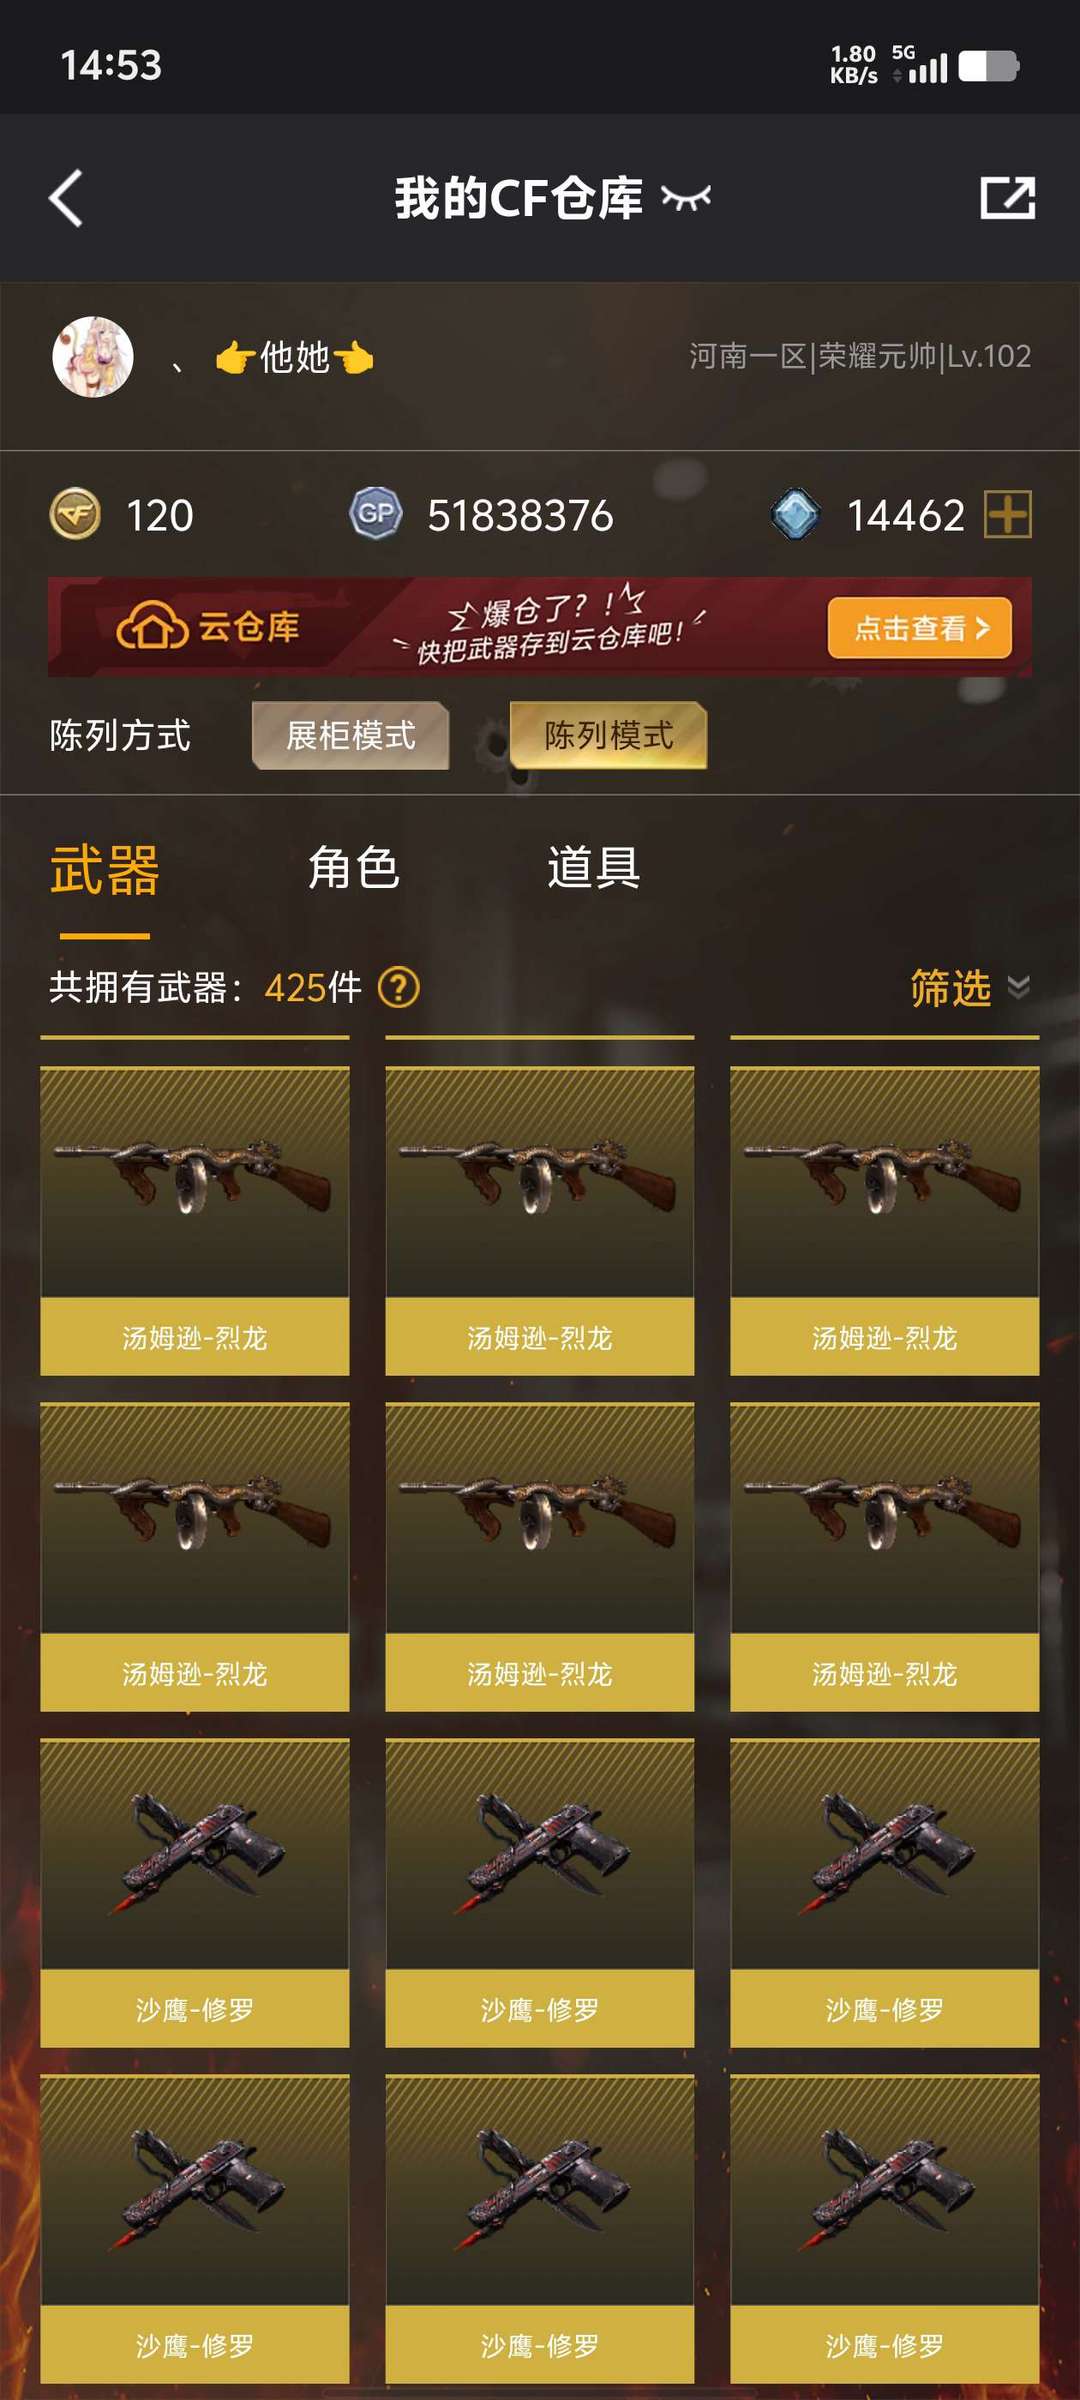Select the first 沙鹰-修罗 weapon card

point(195,1893)
